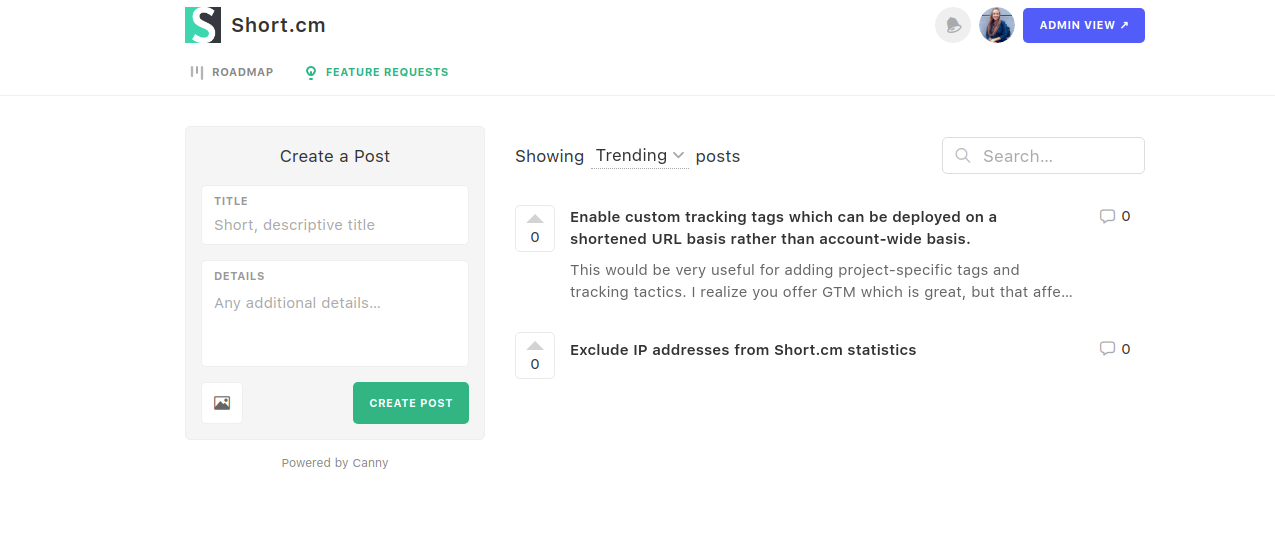Expand the Trending sort dropdown
This screenshot has width=1275, height=559.
click(x=639, y=156)
